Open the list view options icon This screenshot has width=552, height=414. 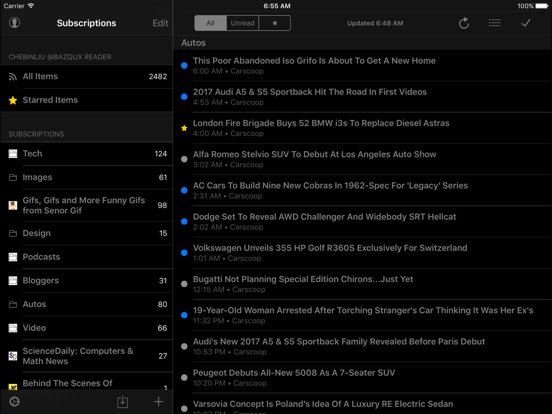[x=495, y=23]
